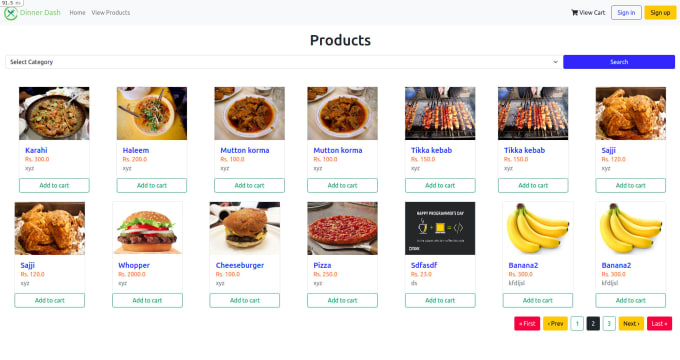This screenshot has height=360, width=680.
Task: Click the Pizza product picture
Action: [x=343, y=228]
